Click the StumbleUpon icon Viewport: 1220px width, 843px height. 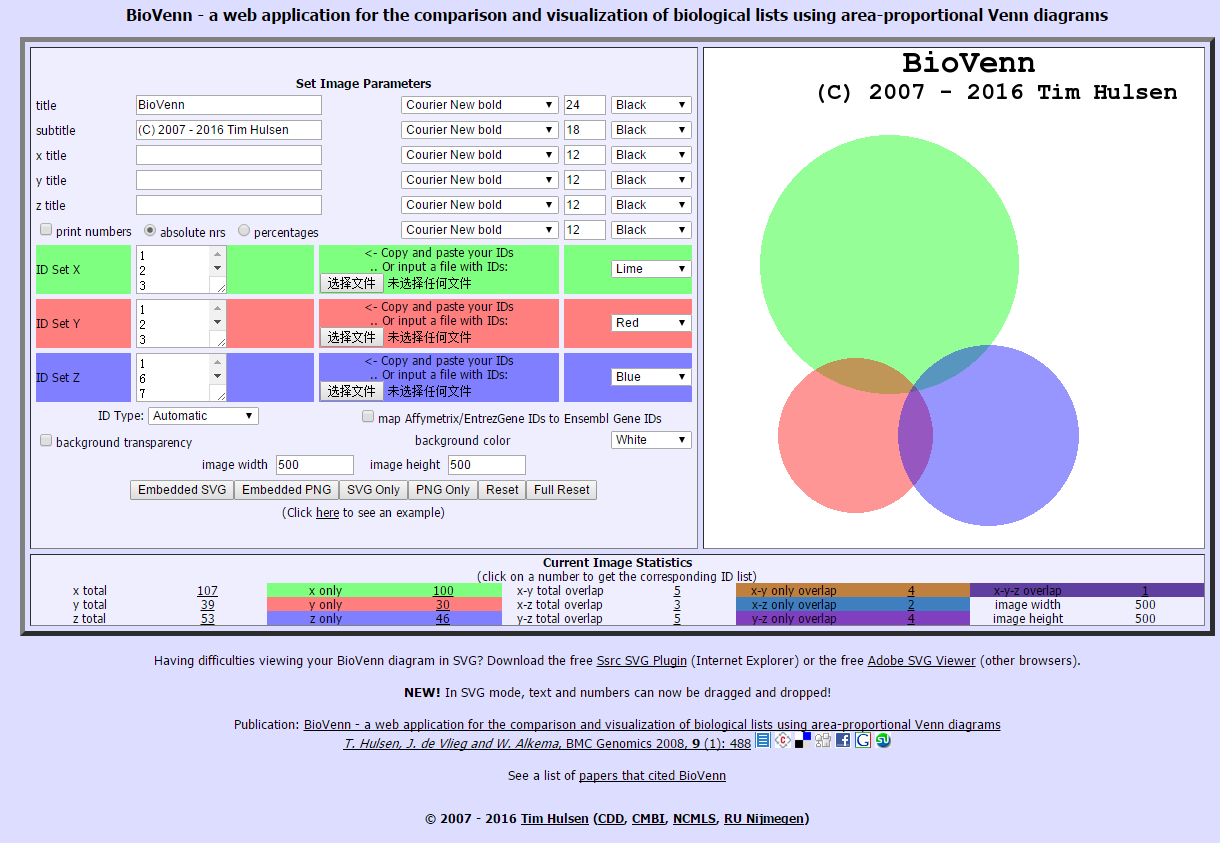pos(883,740)
